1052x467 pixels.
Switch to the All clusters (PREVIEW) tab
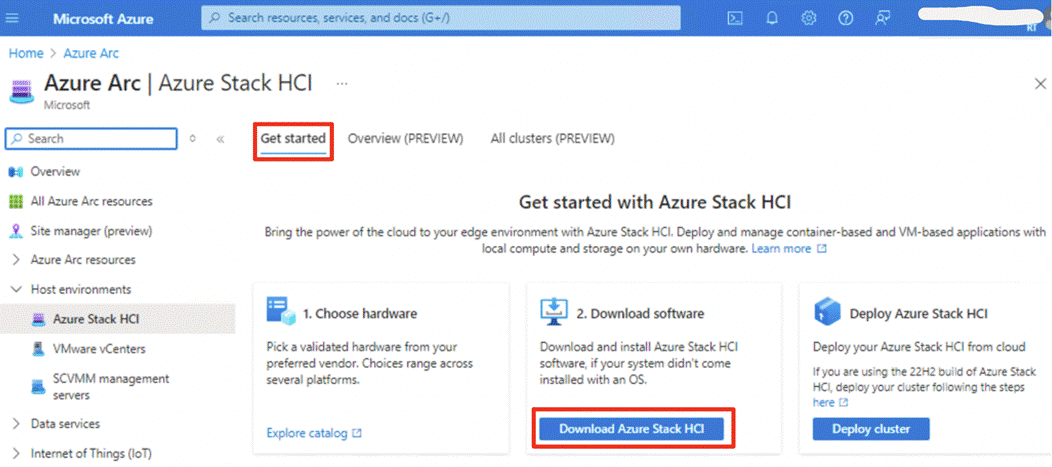(x=552, y=139)
